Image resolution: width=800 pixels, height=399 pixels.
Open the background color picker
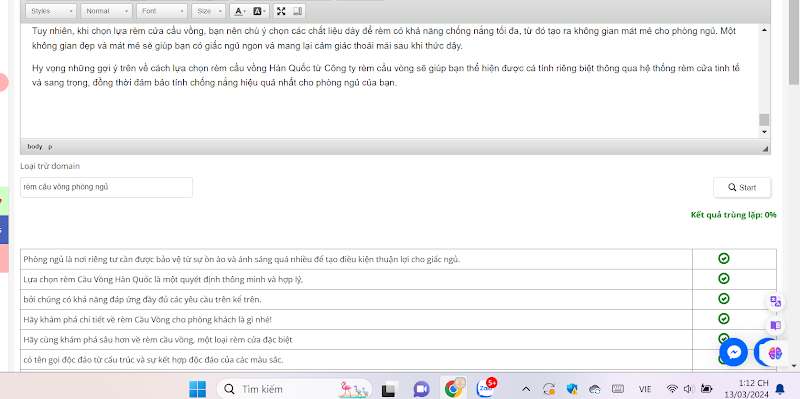(259, 11)
